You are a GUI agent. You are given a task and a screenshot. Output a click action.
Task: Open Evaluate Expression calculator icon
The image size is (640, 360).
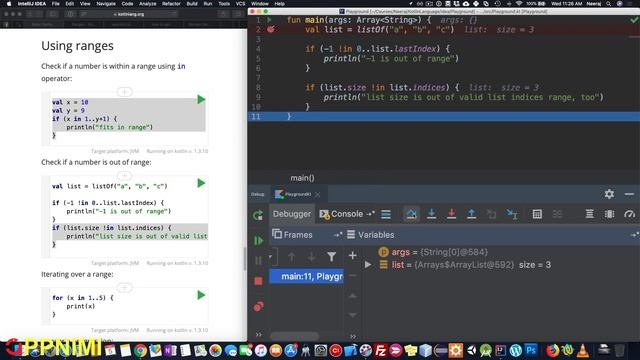pos(537,214)
